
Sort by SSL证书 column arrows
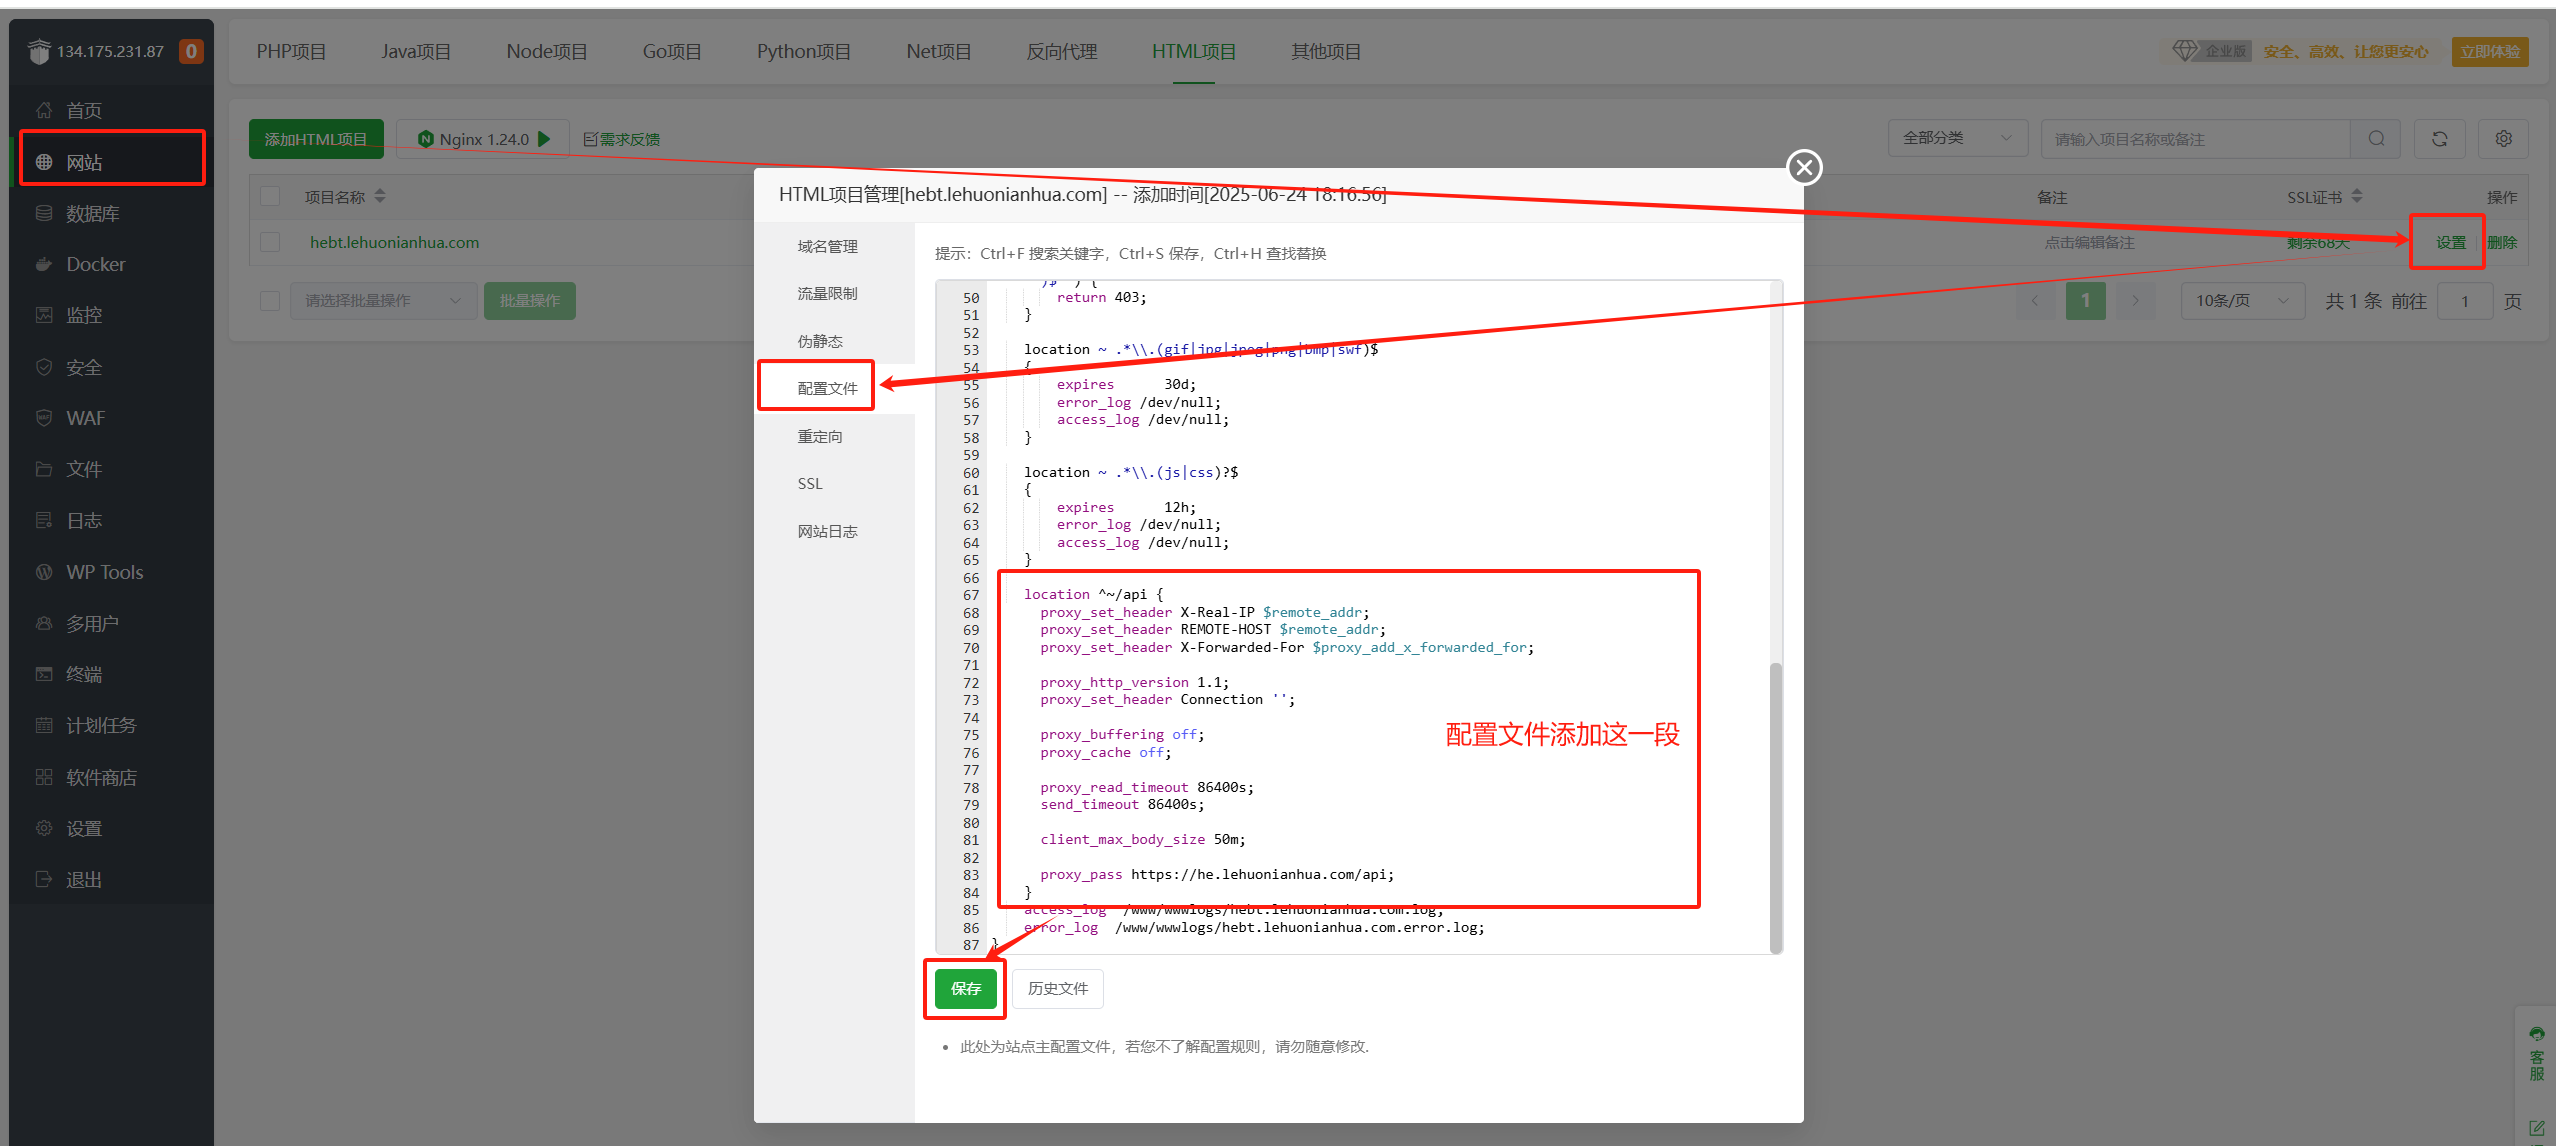coord(2357,196)
